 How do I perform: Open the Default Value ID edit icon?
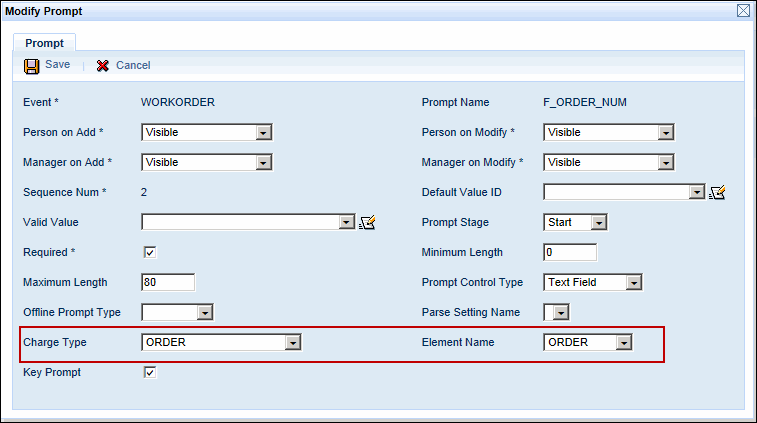716,192
